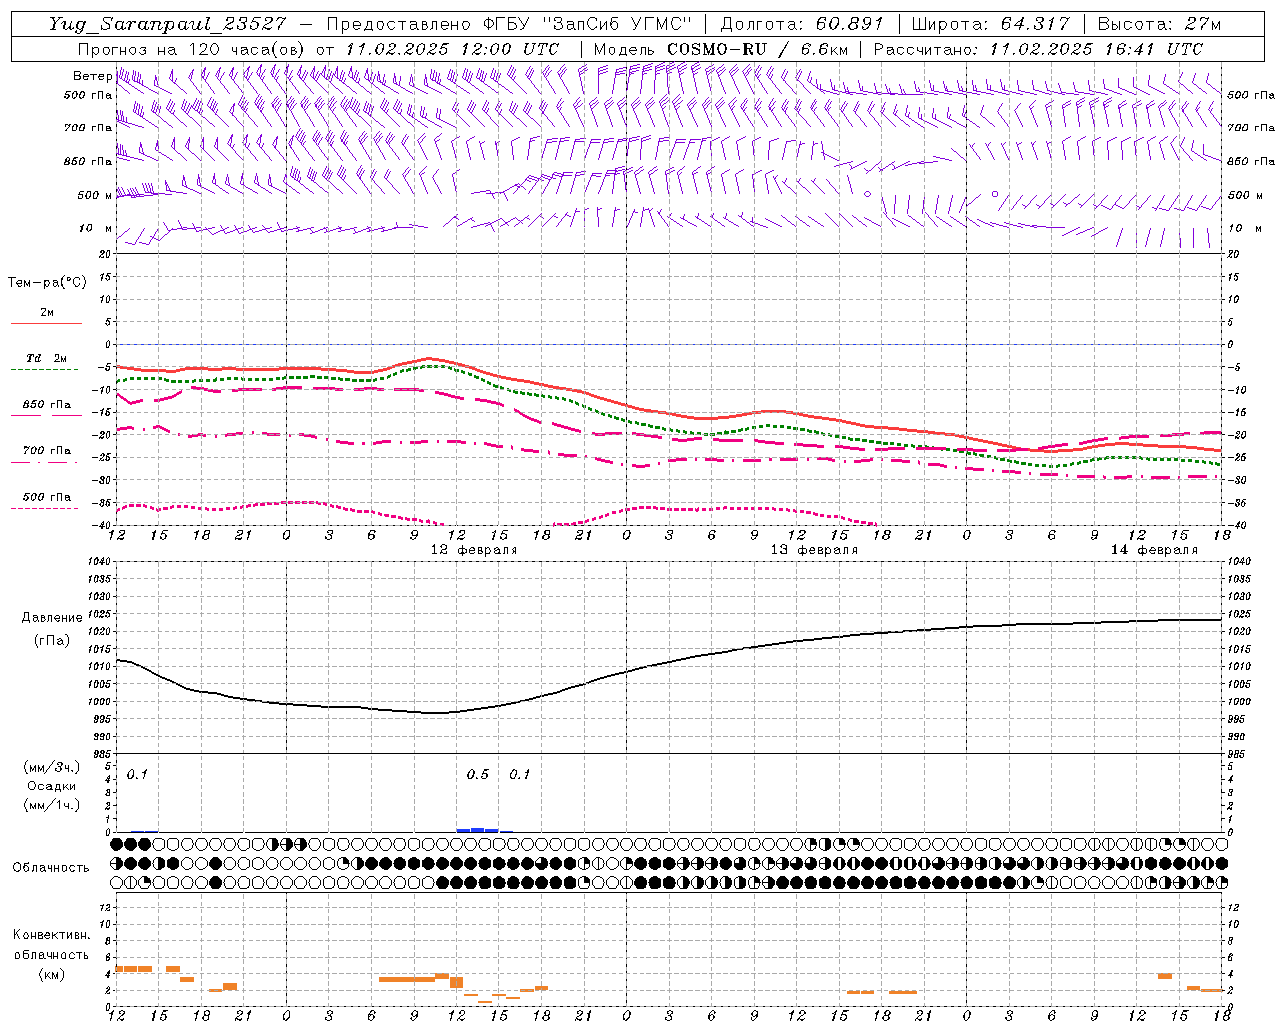Click the '700 гПа' temperature legend entry
Viewport: 1280px width, 1024px height.
point(46,450)
